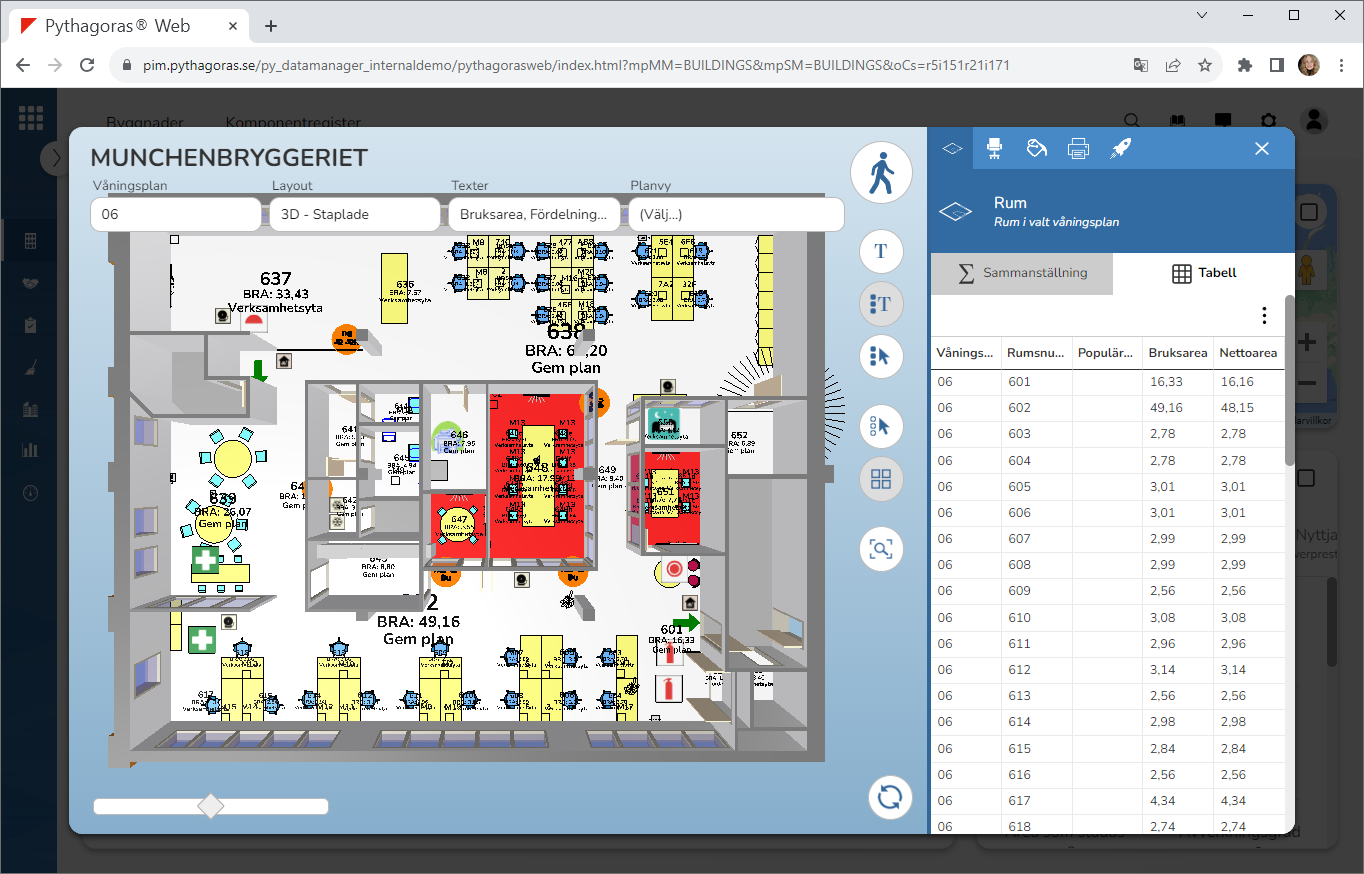Open the Layout dropdown showing 3D - Staplade
The image size is (1364, 874).
pos(354,214)
